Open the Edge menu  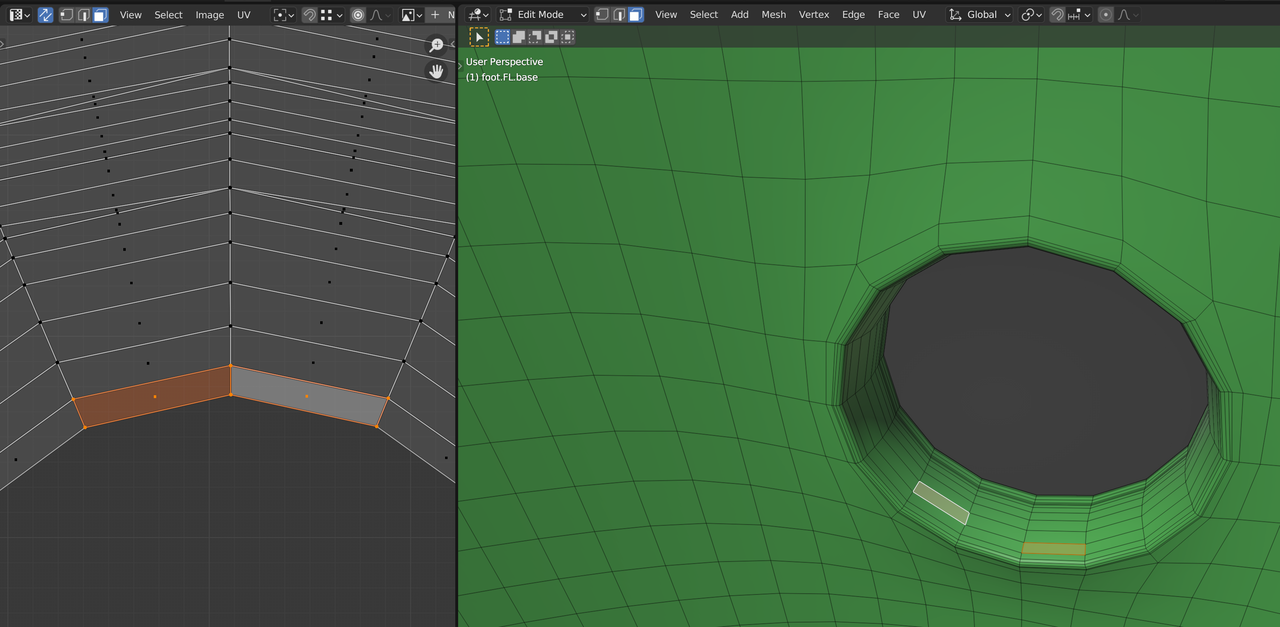point(853,15)
